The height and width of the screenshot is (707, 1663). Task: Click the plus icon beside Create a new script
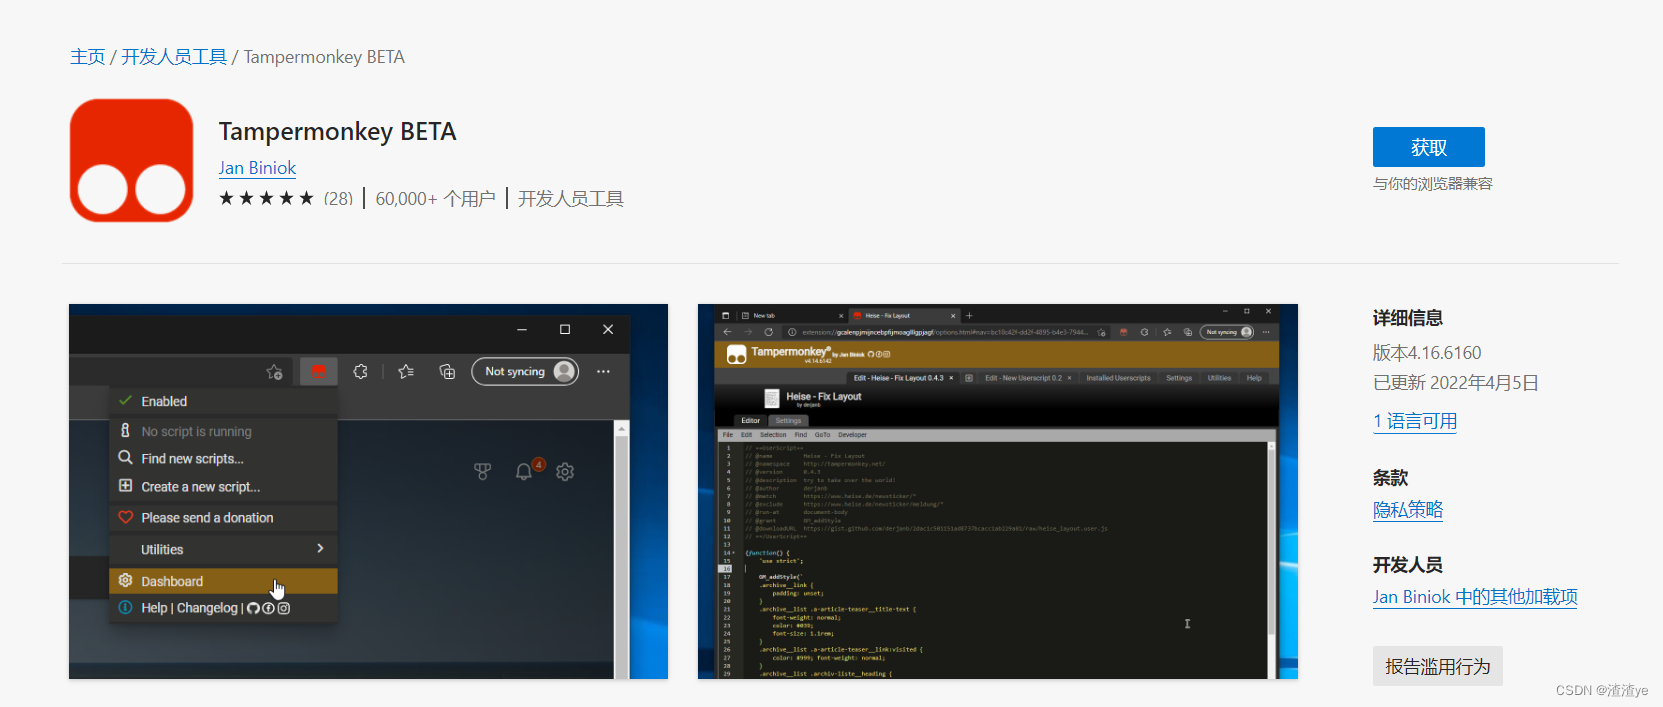coord(125,485)
